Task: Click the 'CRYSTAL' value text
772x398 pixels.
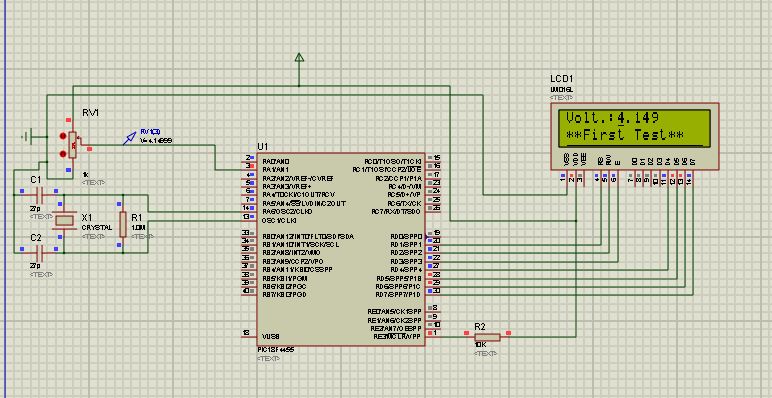Action: pyautogui.click(x=96, y=228)
